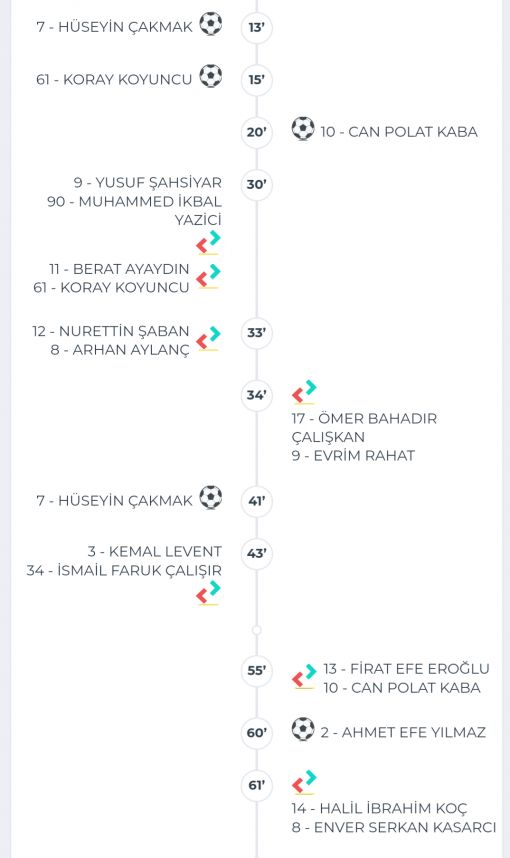Click the ball icon for Can Polat Kaba goal
510x858 pixels.
pyautogui.click(x=303, y=129)
